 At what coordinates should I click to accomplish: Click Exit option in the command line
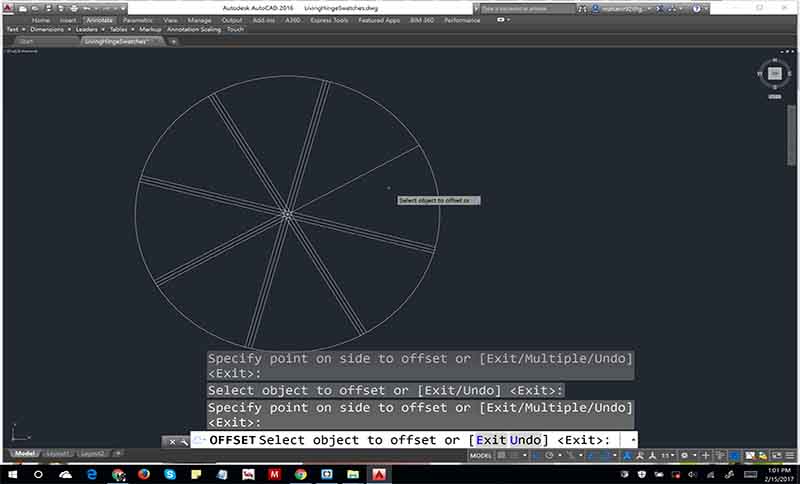click(491, 440)
